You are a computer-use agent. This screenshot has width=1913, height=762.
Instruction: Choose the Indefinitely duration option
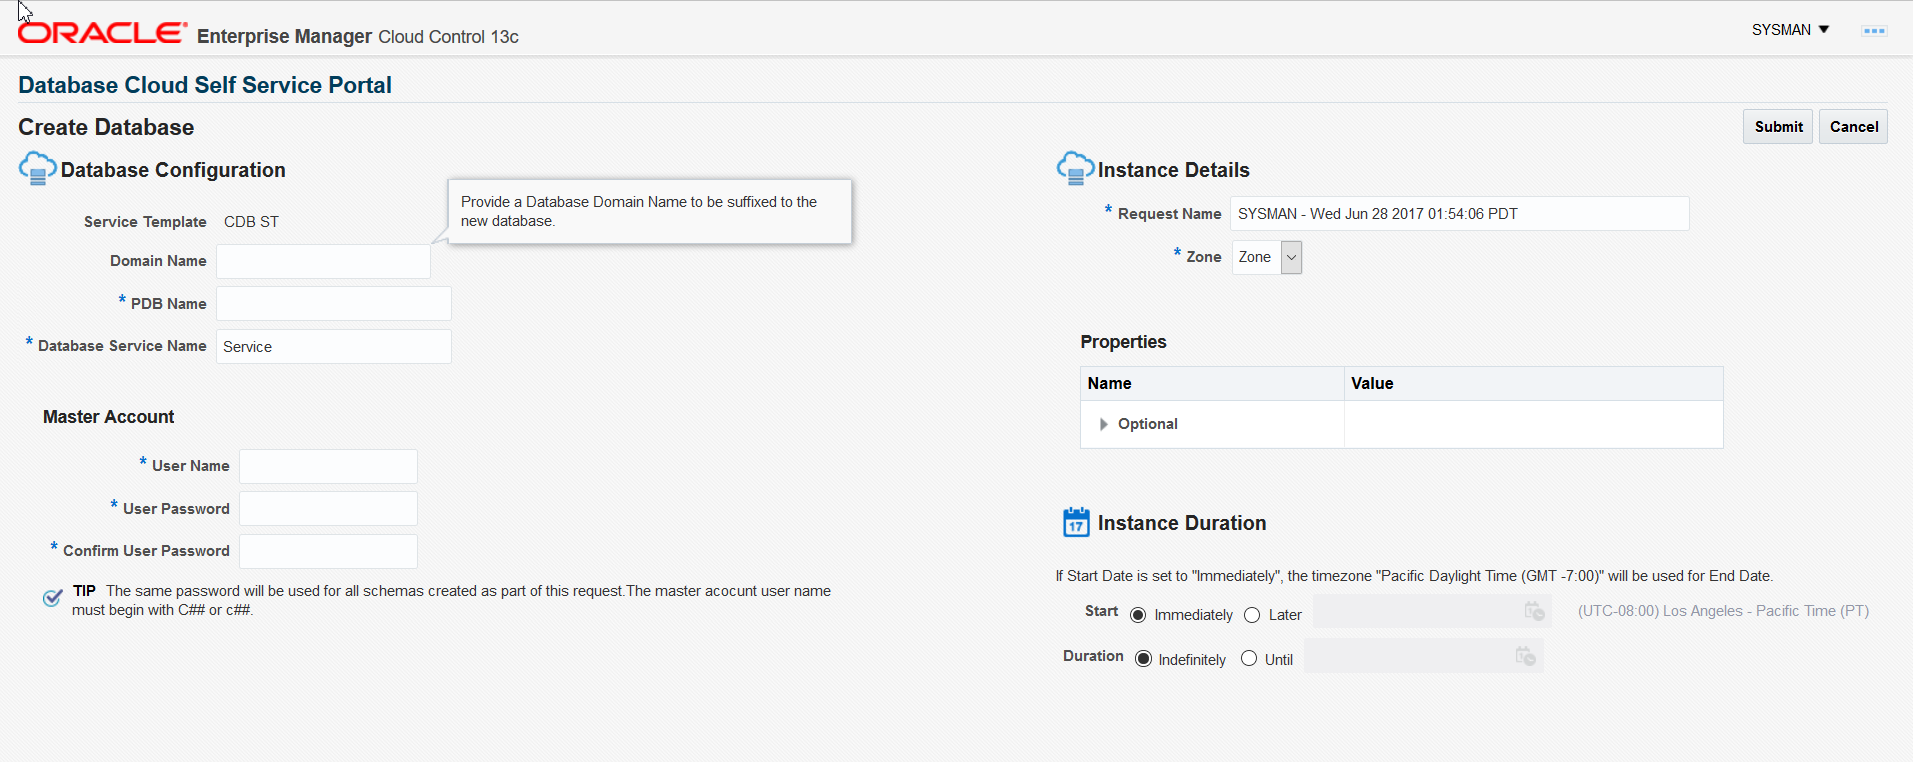1143,659
